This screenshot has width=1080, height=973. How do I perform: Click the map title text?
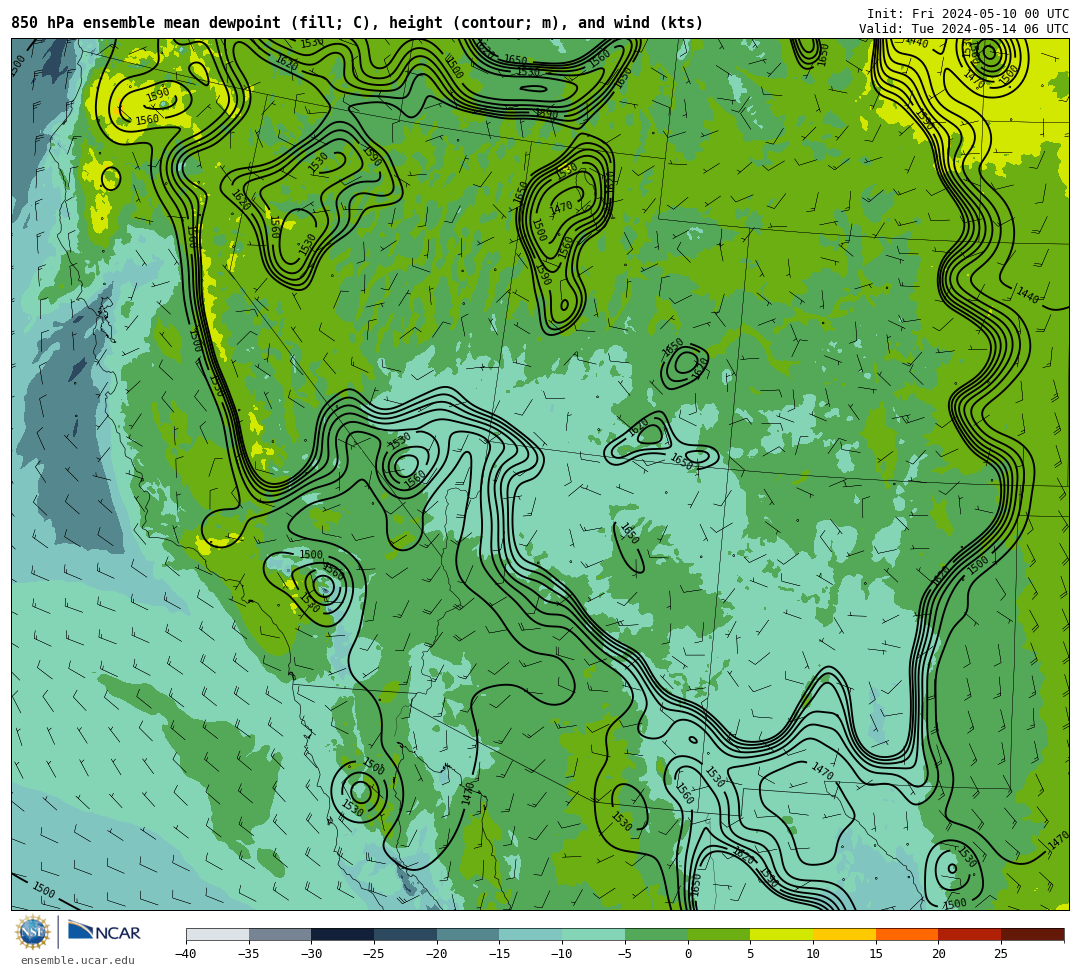coord(357,23)
